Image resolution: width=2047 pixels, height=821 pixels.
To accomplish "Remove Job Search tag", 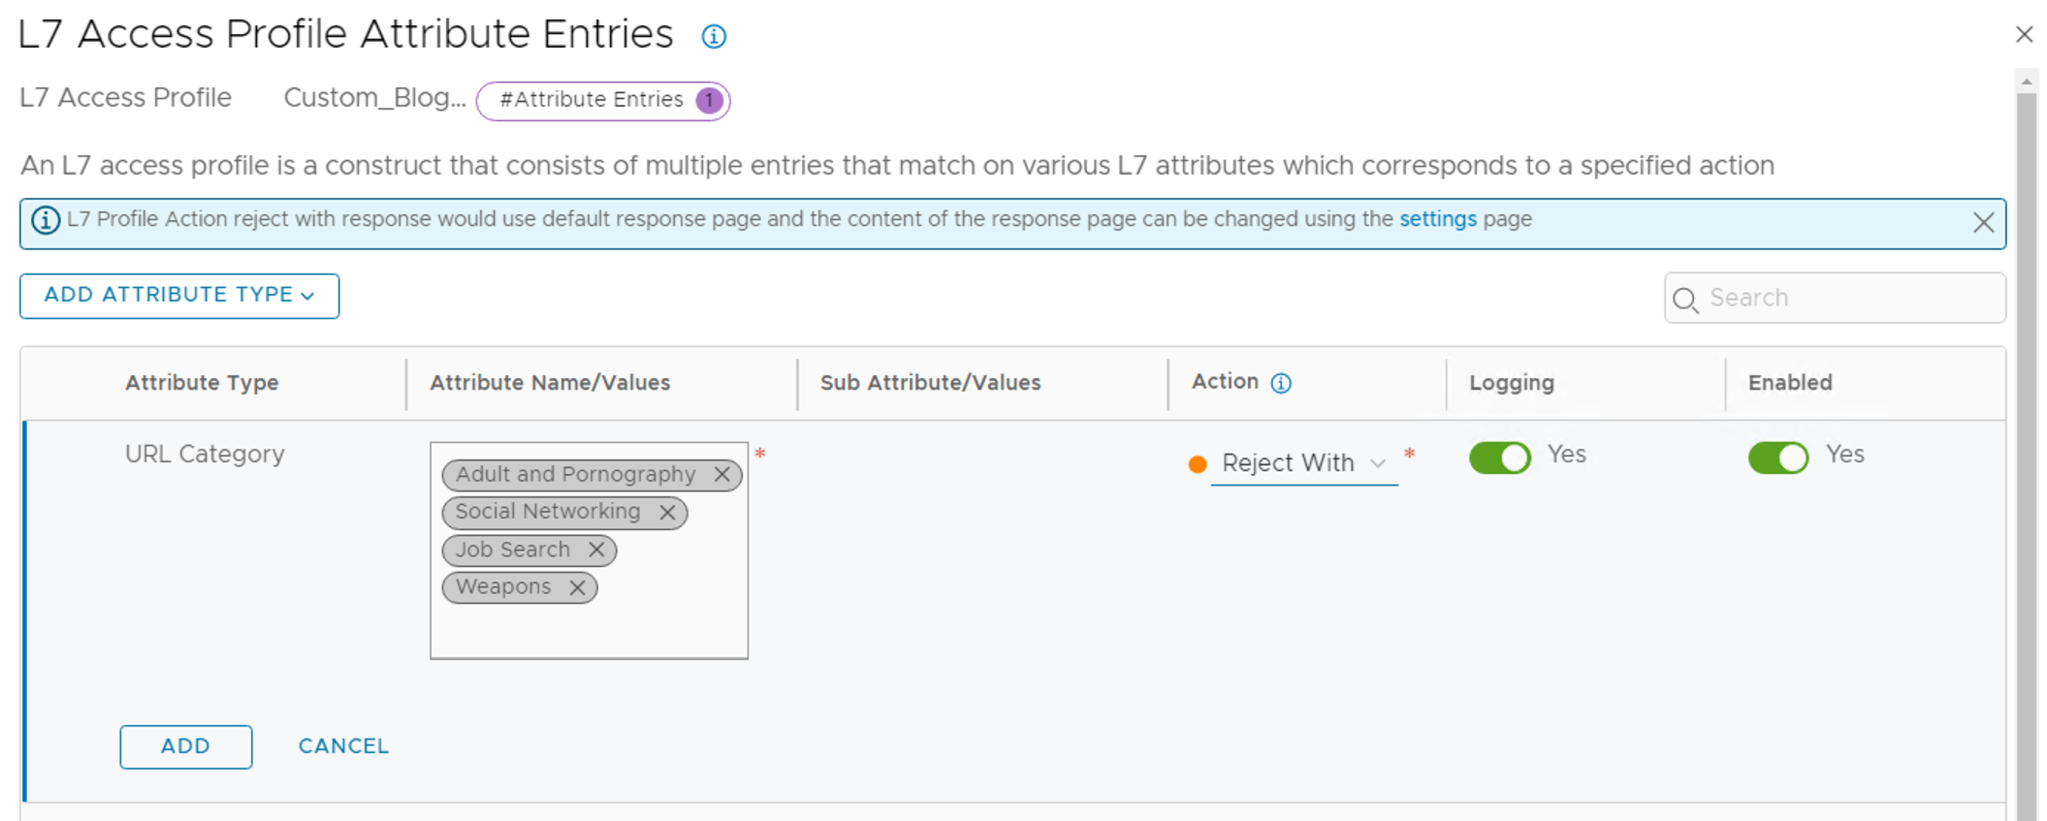I will [x=596, y=550].
